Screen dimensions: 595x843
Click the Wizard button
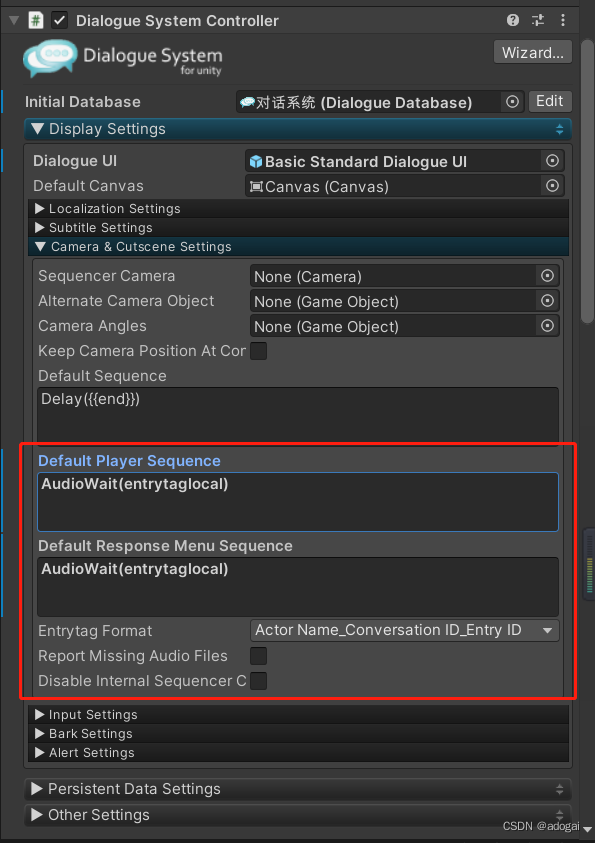[532, 51]
